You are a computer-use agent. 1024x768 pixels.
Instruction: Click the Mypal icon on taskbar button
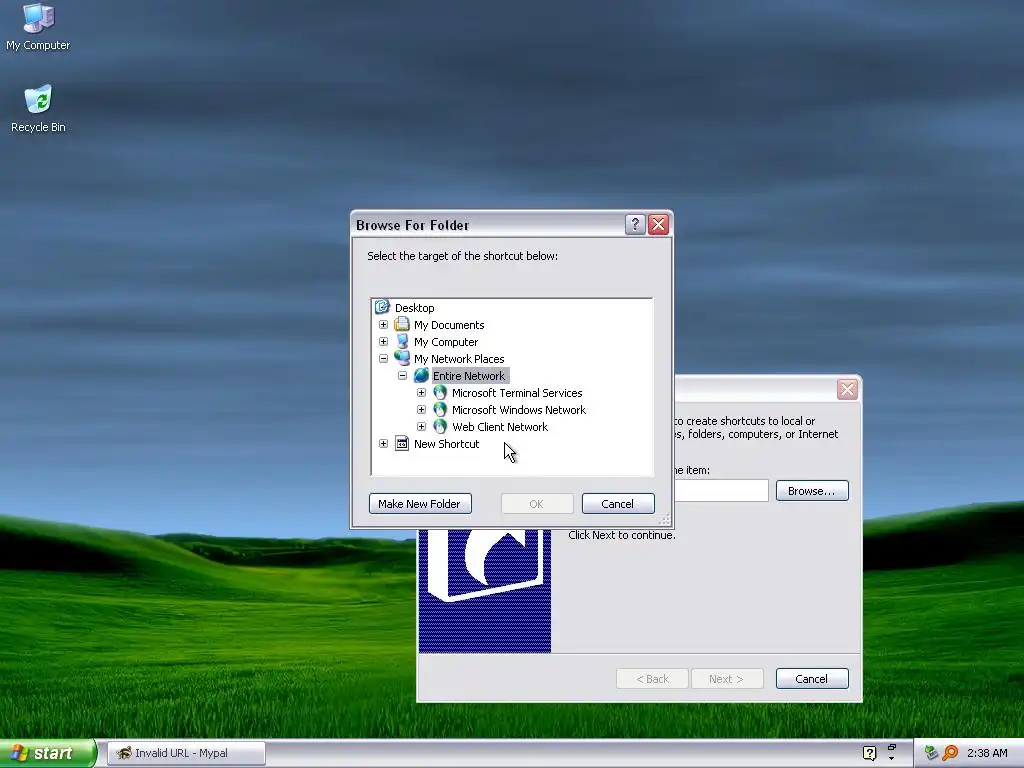coord(123,753)
